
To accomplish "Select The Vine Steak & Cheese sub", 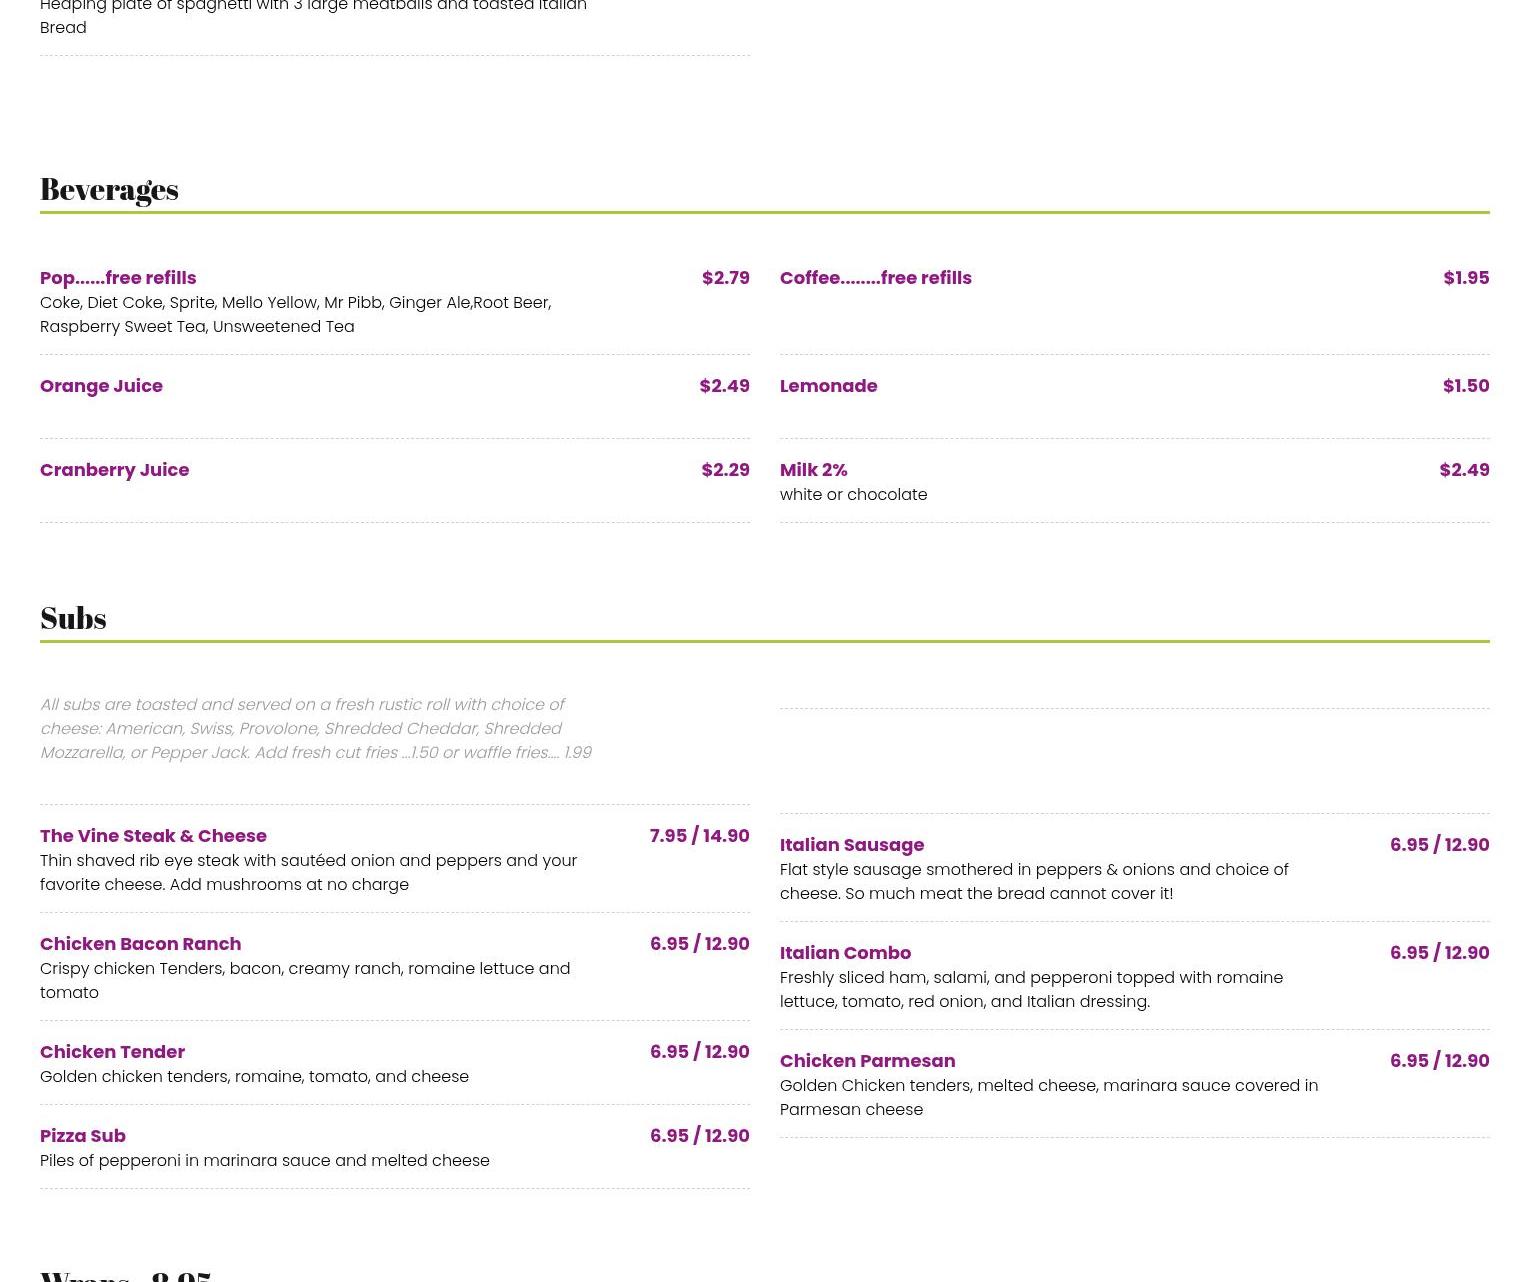I will 153,835.
